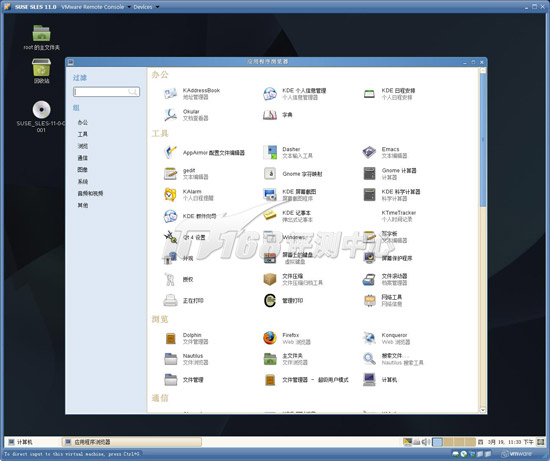Open Konqueror web browser
The image size is (550, 461).
coord(386,338)
